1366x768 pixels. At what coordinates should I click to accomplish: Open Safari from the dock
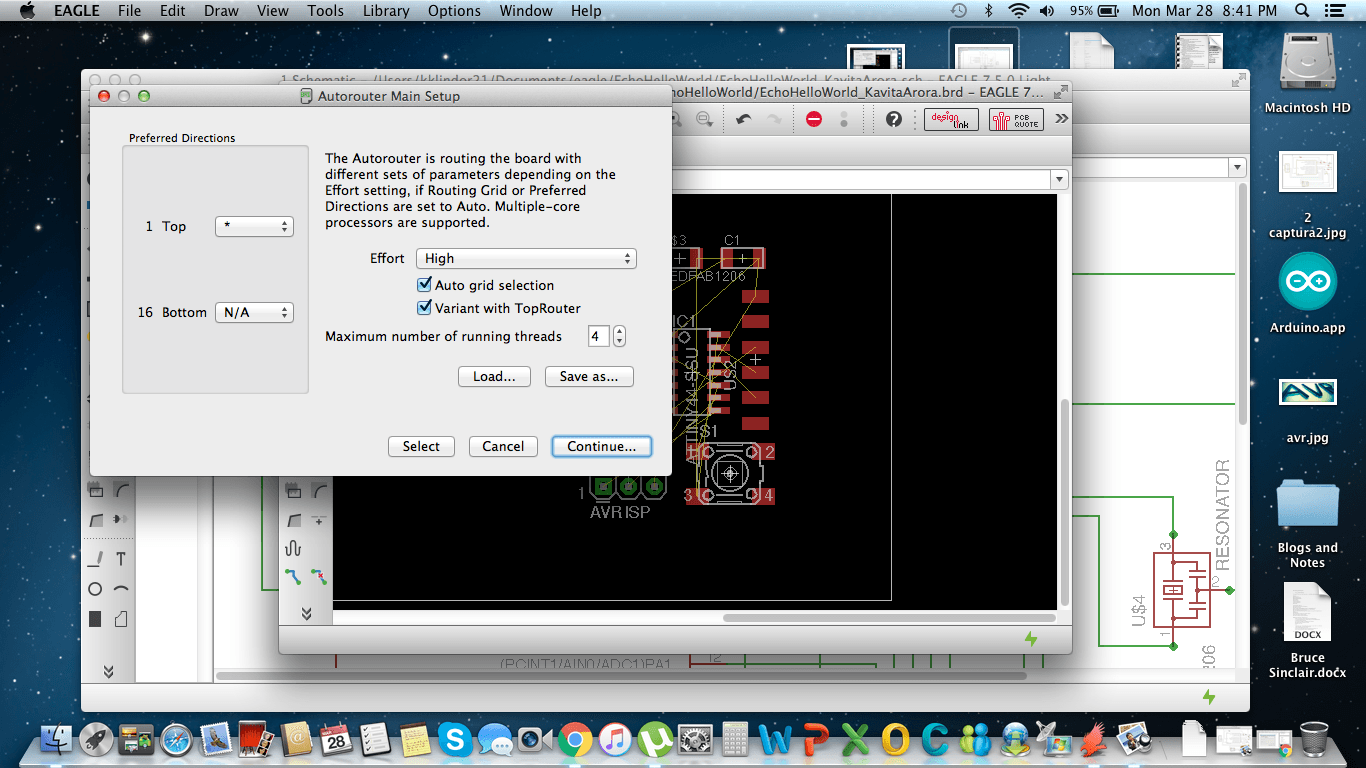pos(175,740)
